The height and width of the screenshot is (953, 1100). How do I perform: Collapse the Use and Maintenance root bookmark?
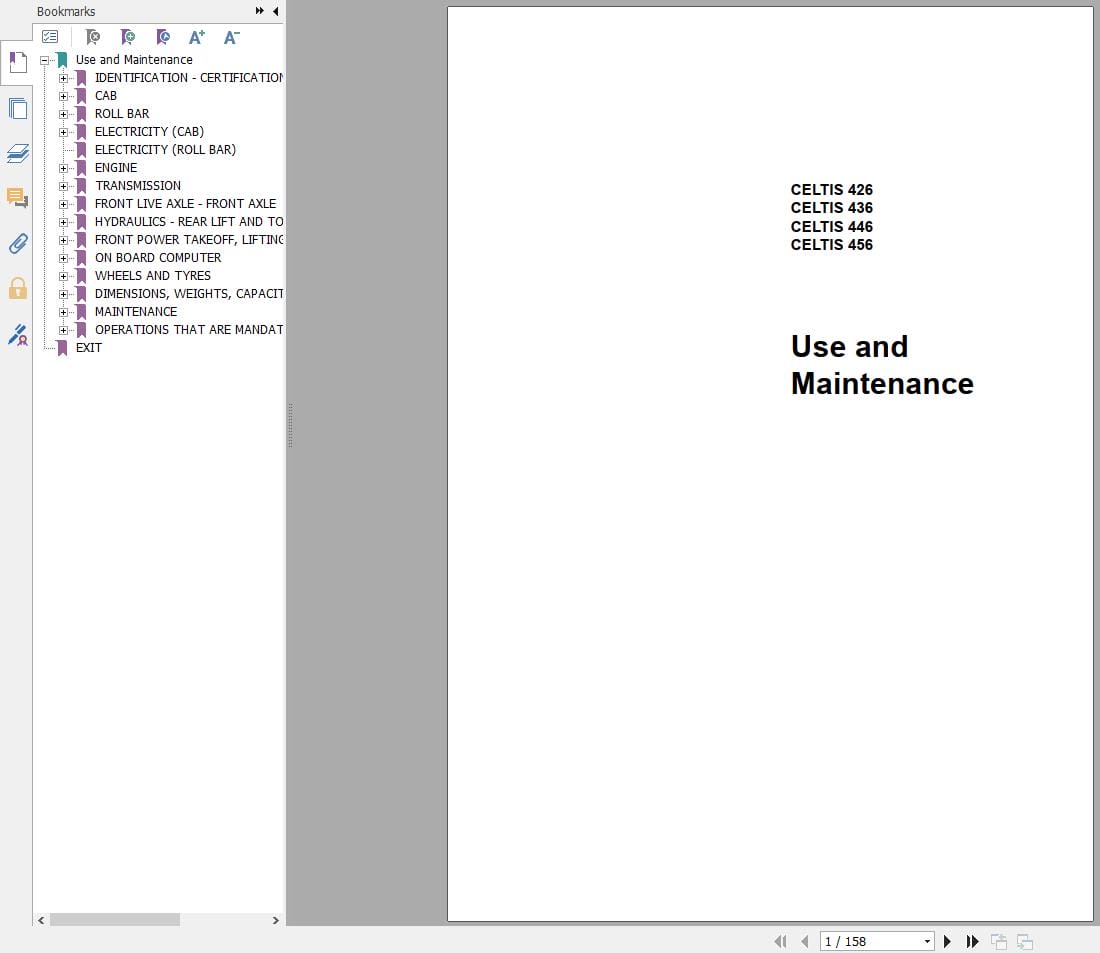click(x=44, y=60)
